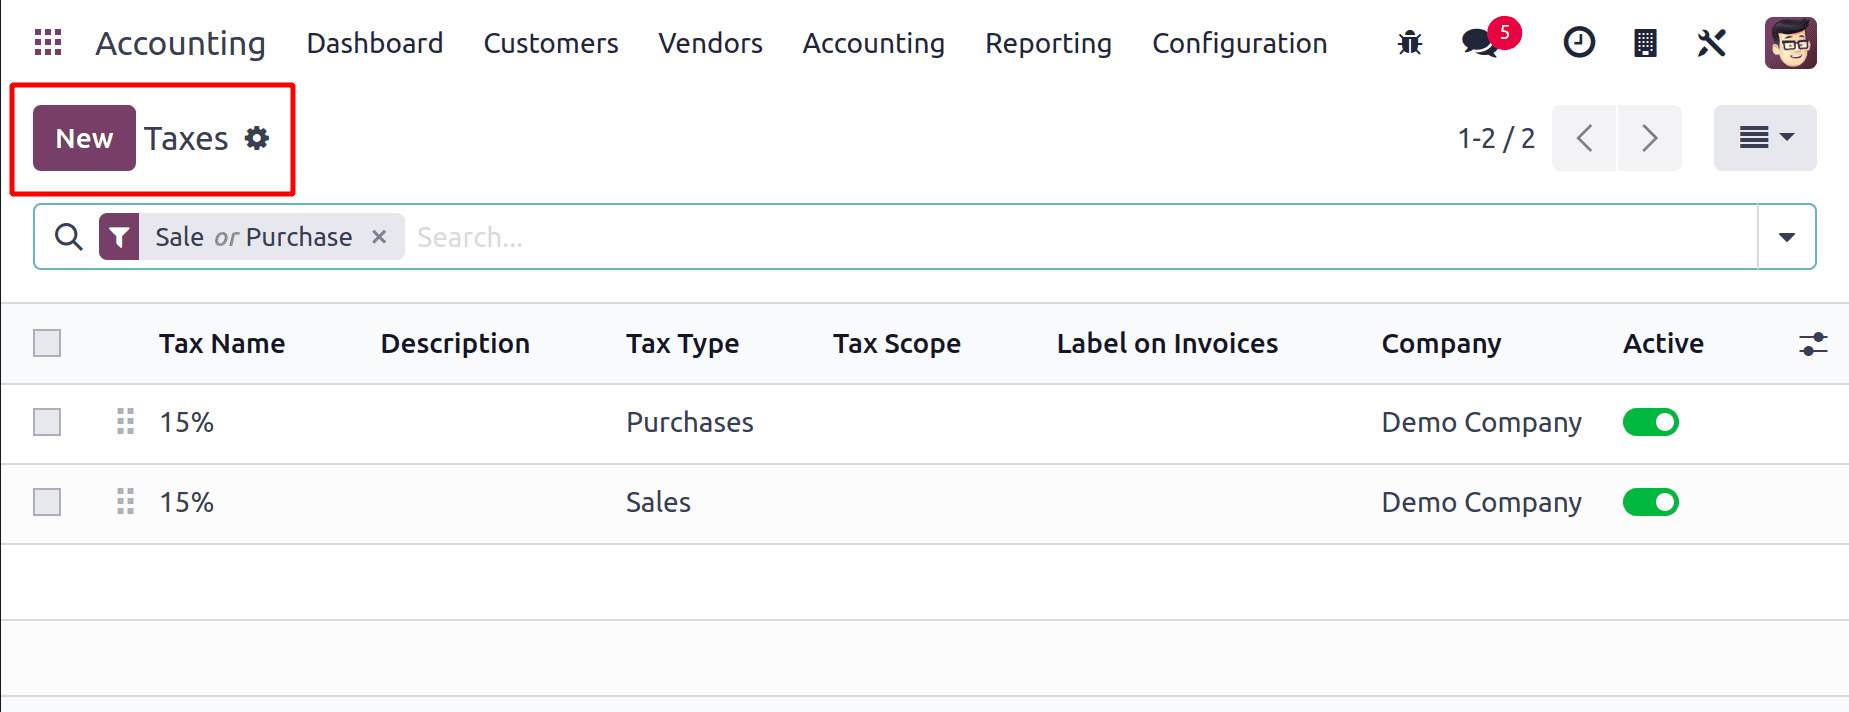
Task: Toggle Active switch for Purchases 15% tax
Action: pos(1650,422)
